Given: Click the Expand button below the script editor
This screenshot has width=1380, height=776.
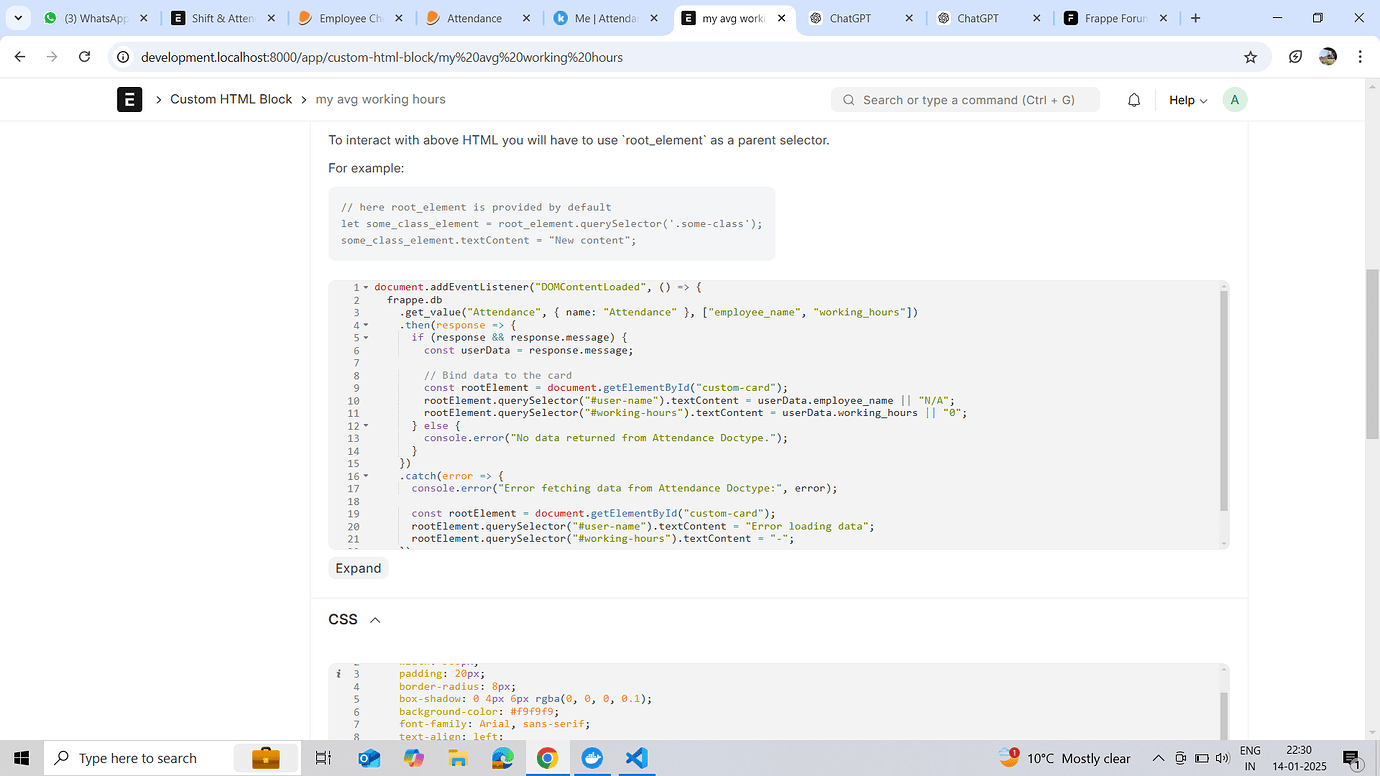Looking at the screenshot, I should pos(358,568).
